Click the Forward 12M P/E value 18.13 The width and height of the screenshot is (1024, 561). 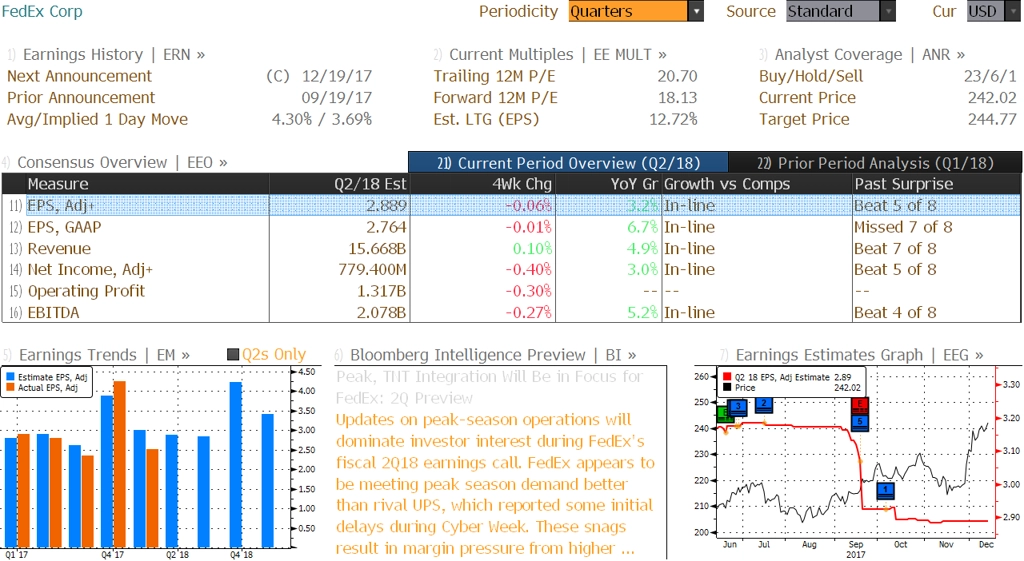[677, 97]
